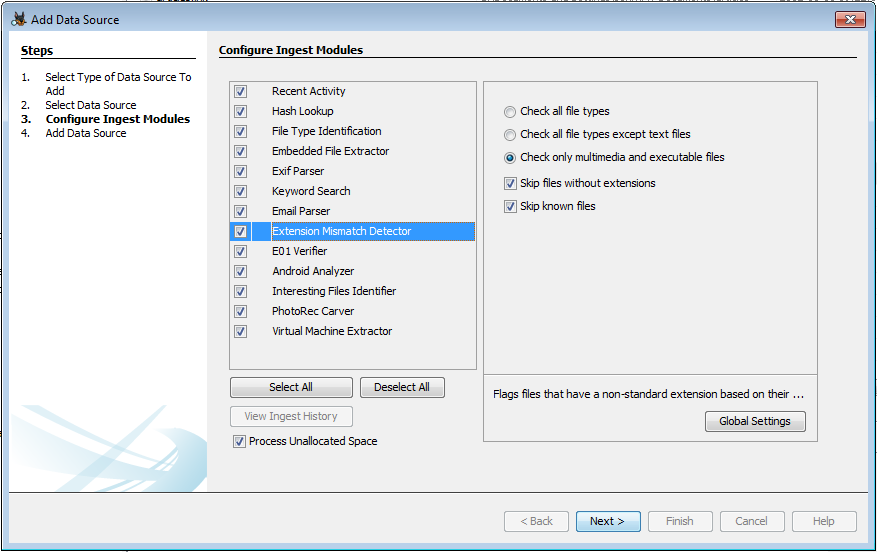
Task: Toggle the Hash Lookup module checkbox
Action: (240, 112)
